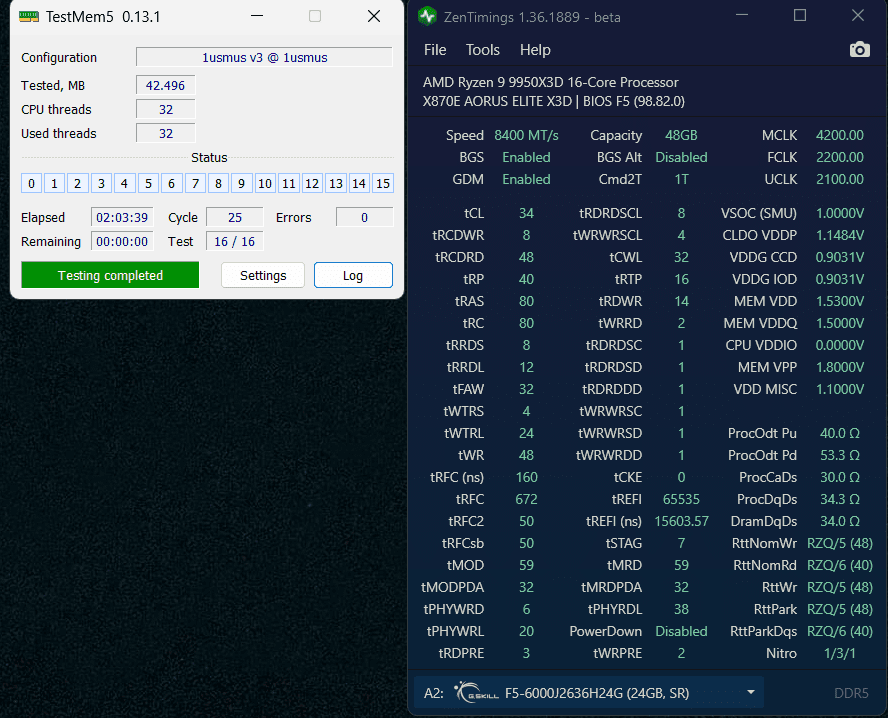Click the VSOC (SMU) voltage 1.0000V
This screenshot has width=888, height=718.
pyautogui.click(x=840, y=213)
